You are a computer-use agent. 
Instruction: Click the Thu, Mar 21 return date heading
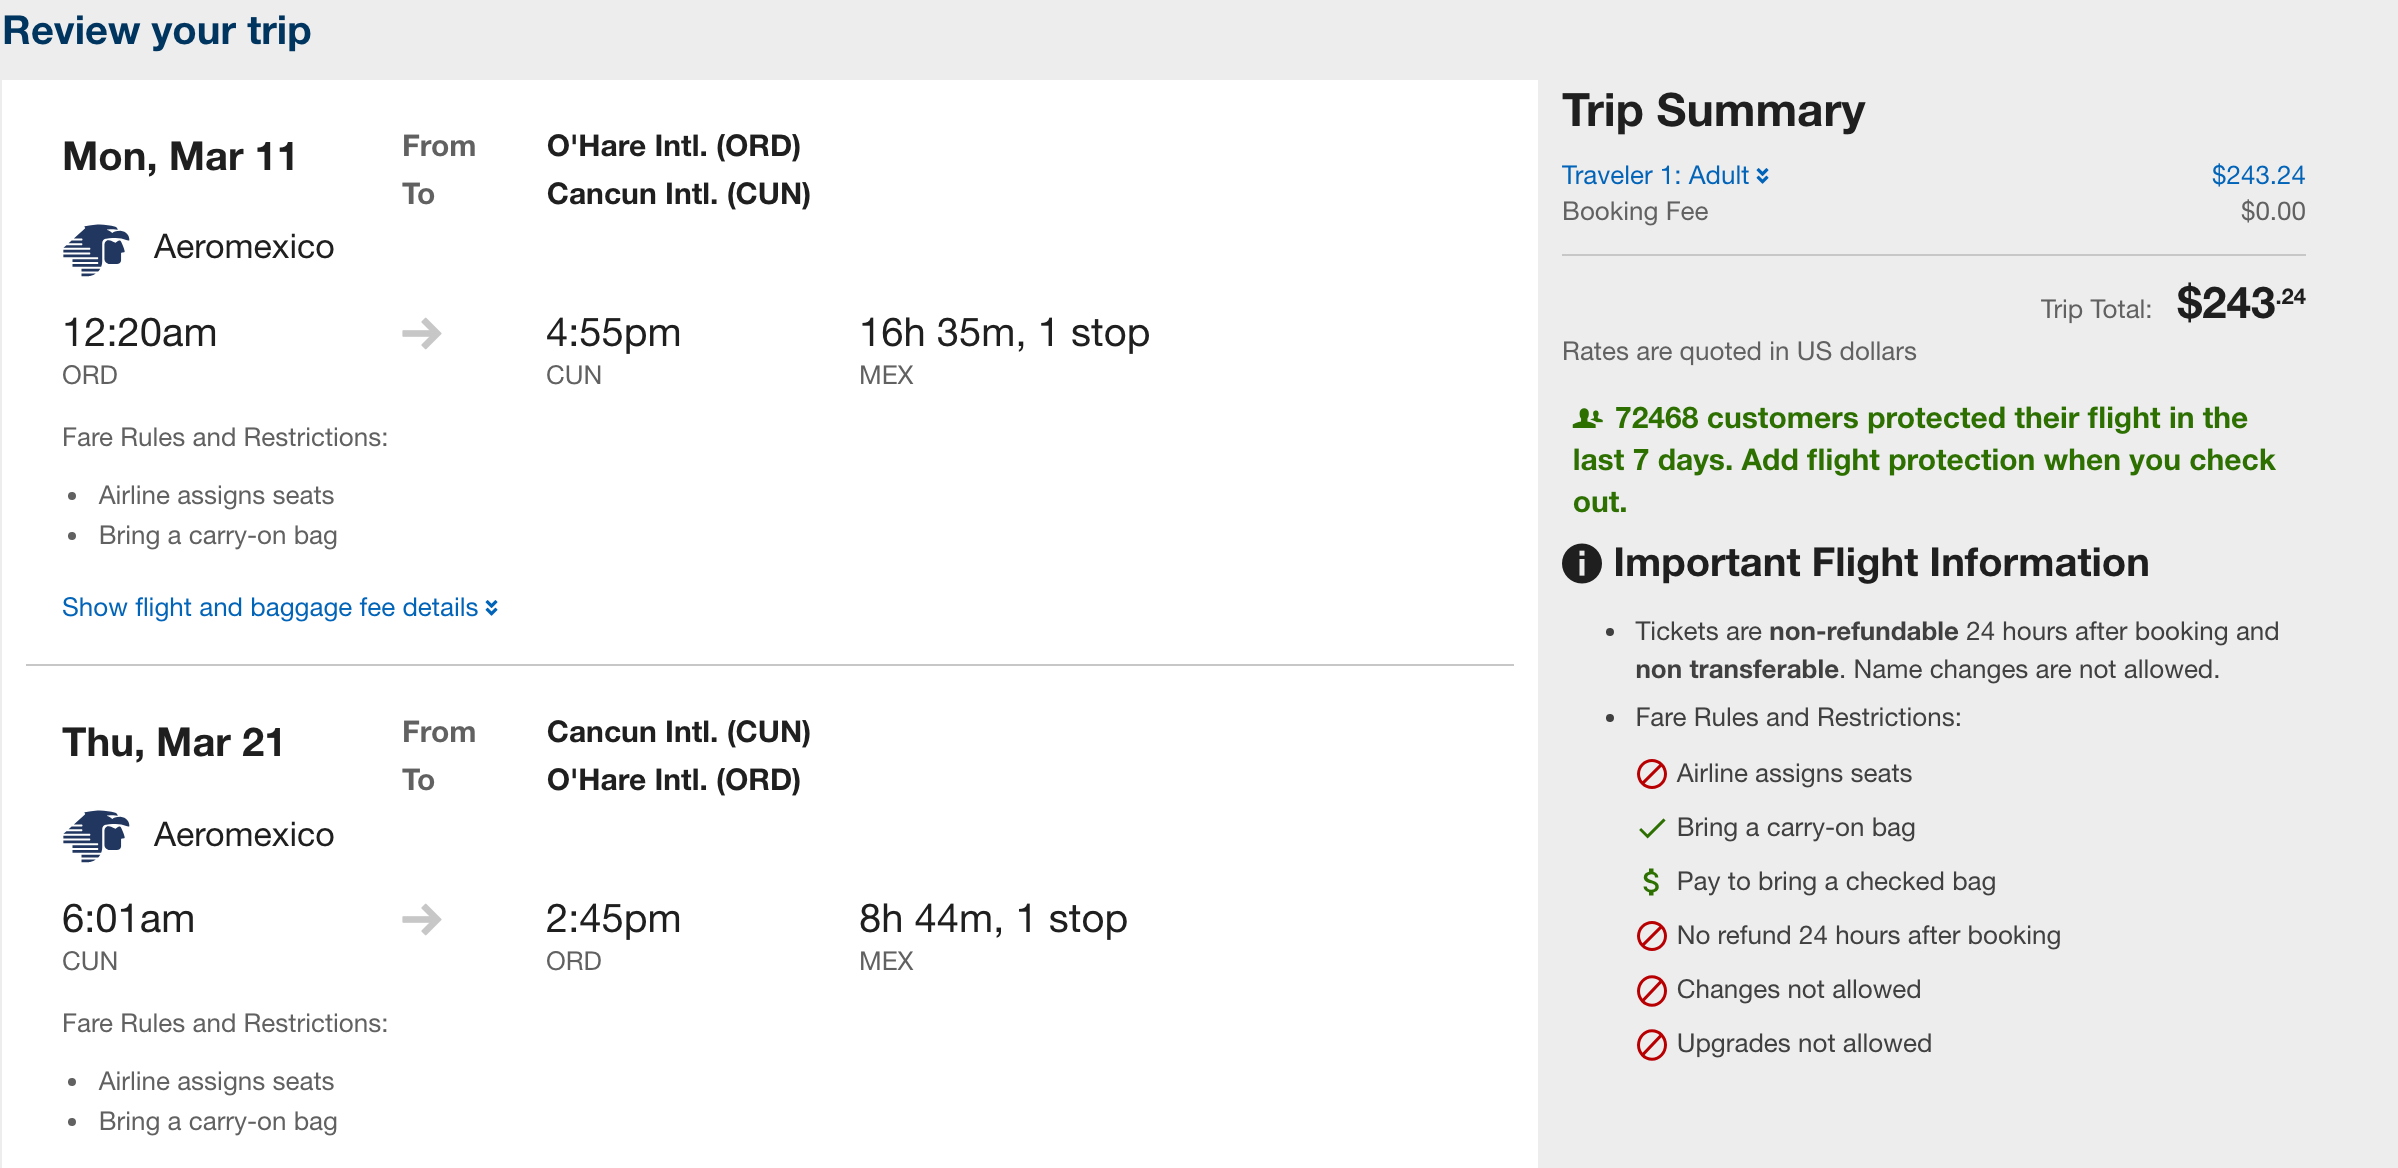coord(173,743)
